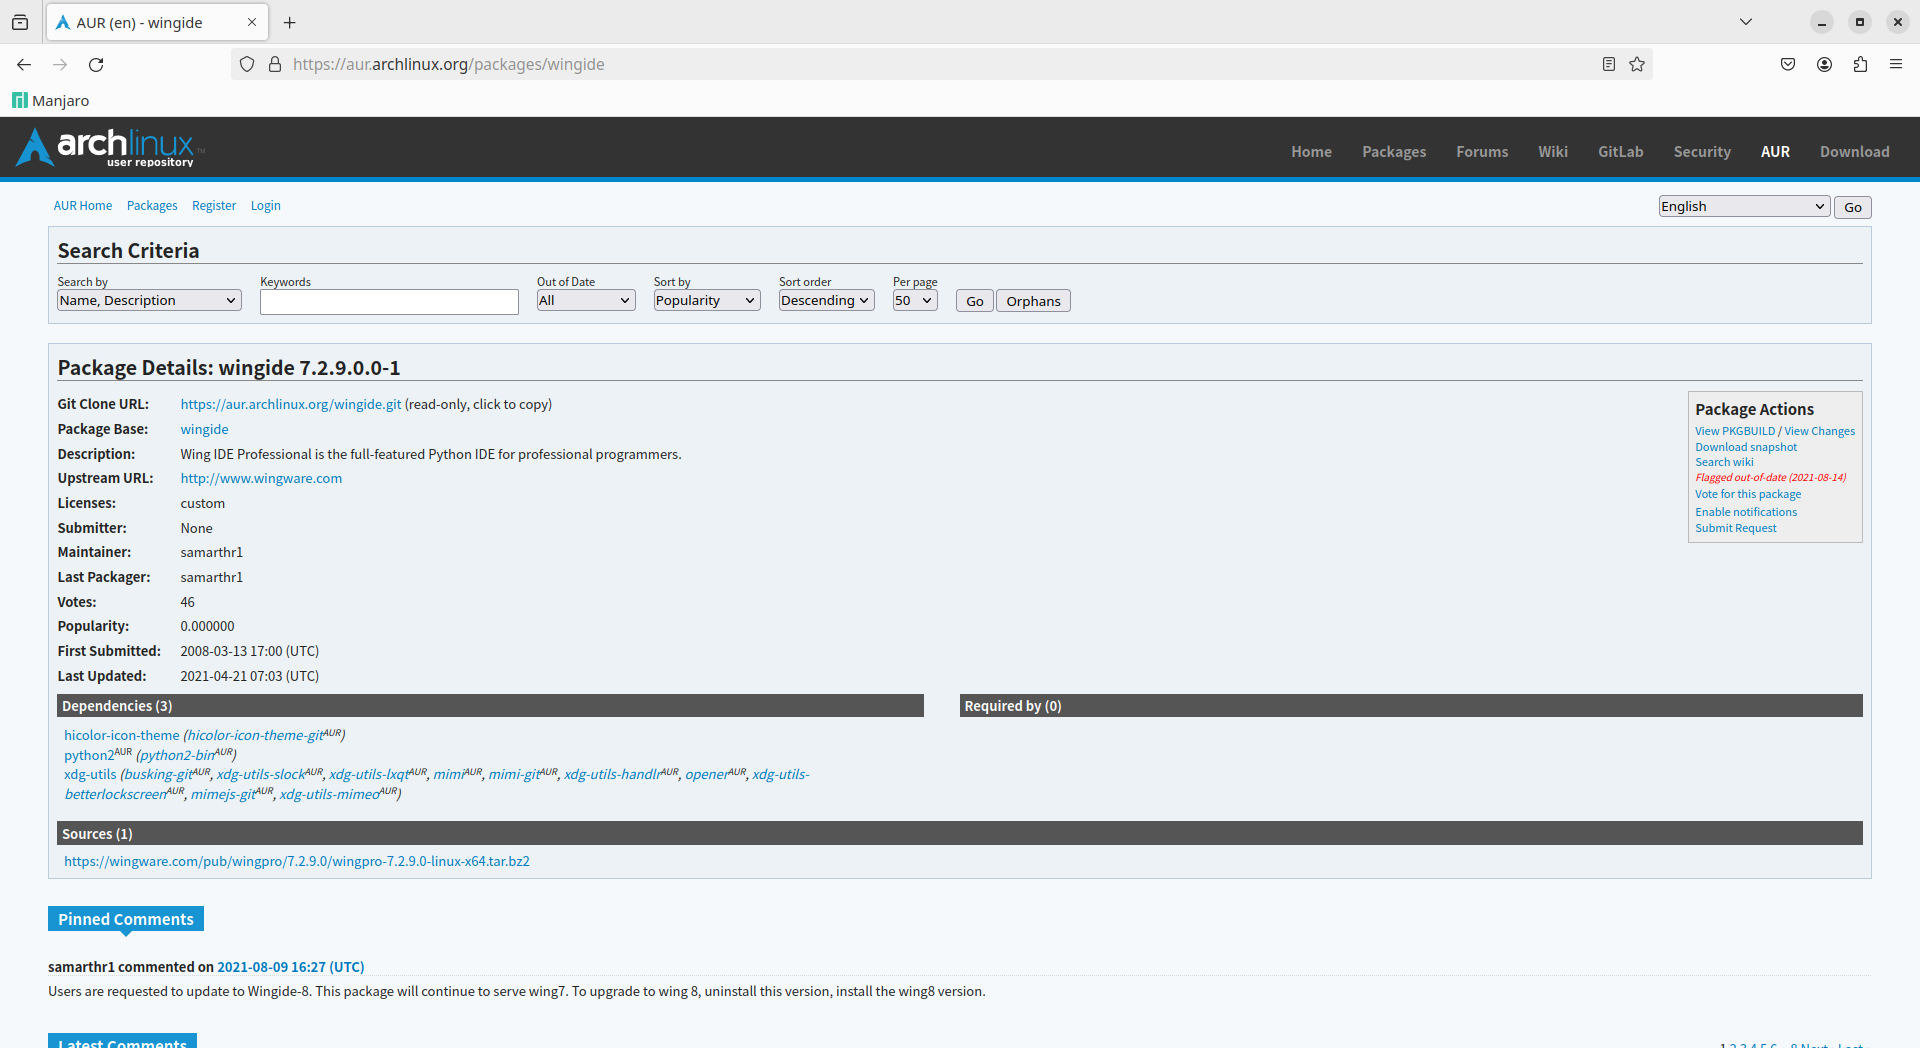The height and width of the screenshot is (1048, 1920).
Task: Click the Keywords search input field
Action: click(389, 302)
